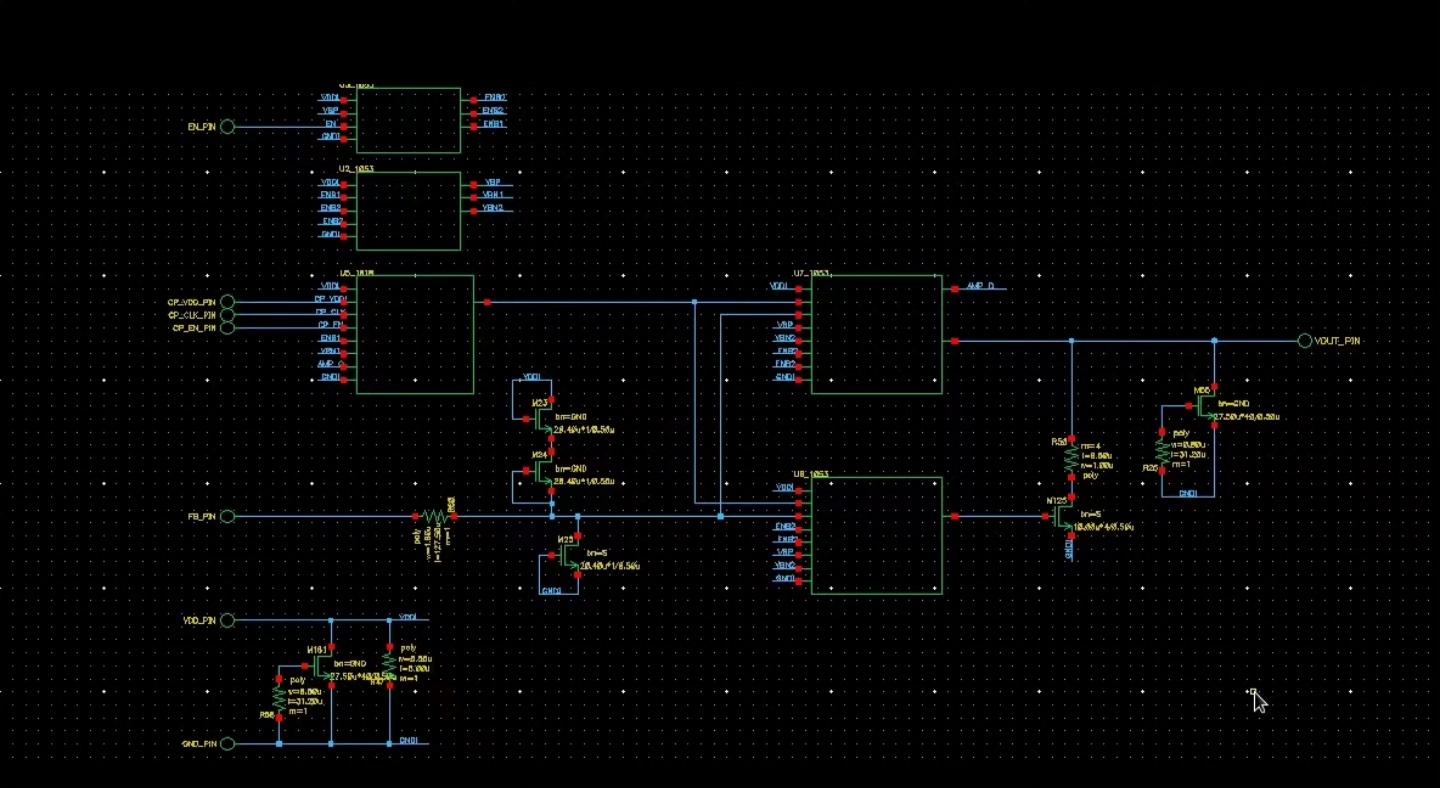This screenshot has height=788, width=1440.
Task: Select the CP_EN_PIN port circle
Action: [x=228, y=328]
